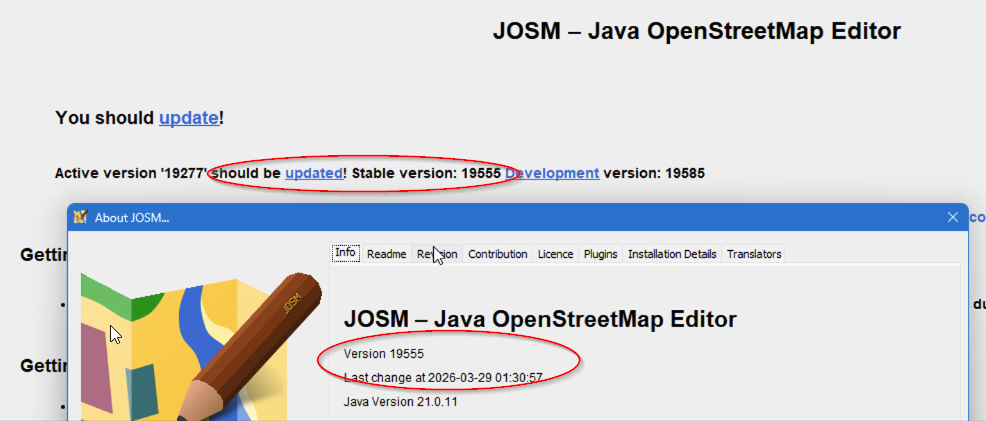The height and width of the screenshot is (421, 986).
Task: Open the Revision tab
Action: point(437,254)
